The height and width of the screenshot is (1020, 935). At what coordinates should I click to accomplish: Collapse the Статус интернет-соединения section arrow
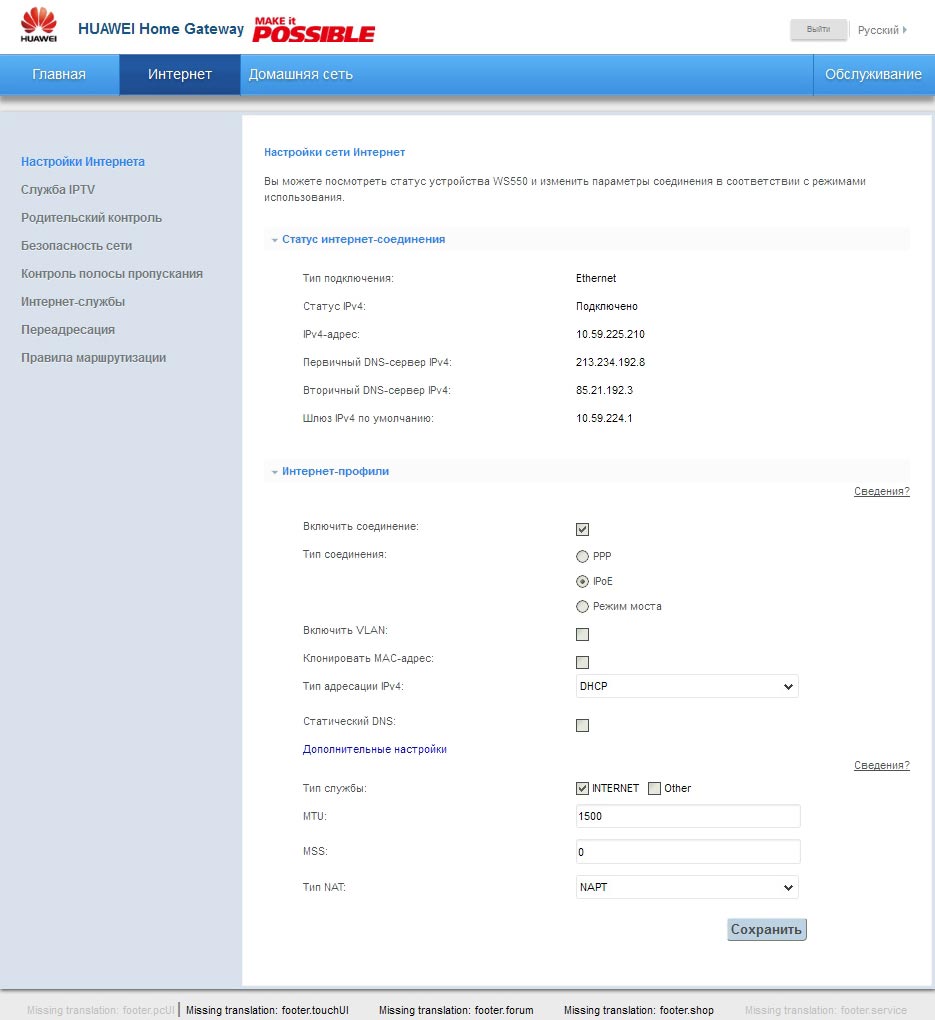[274, 240]
